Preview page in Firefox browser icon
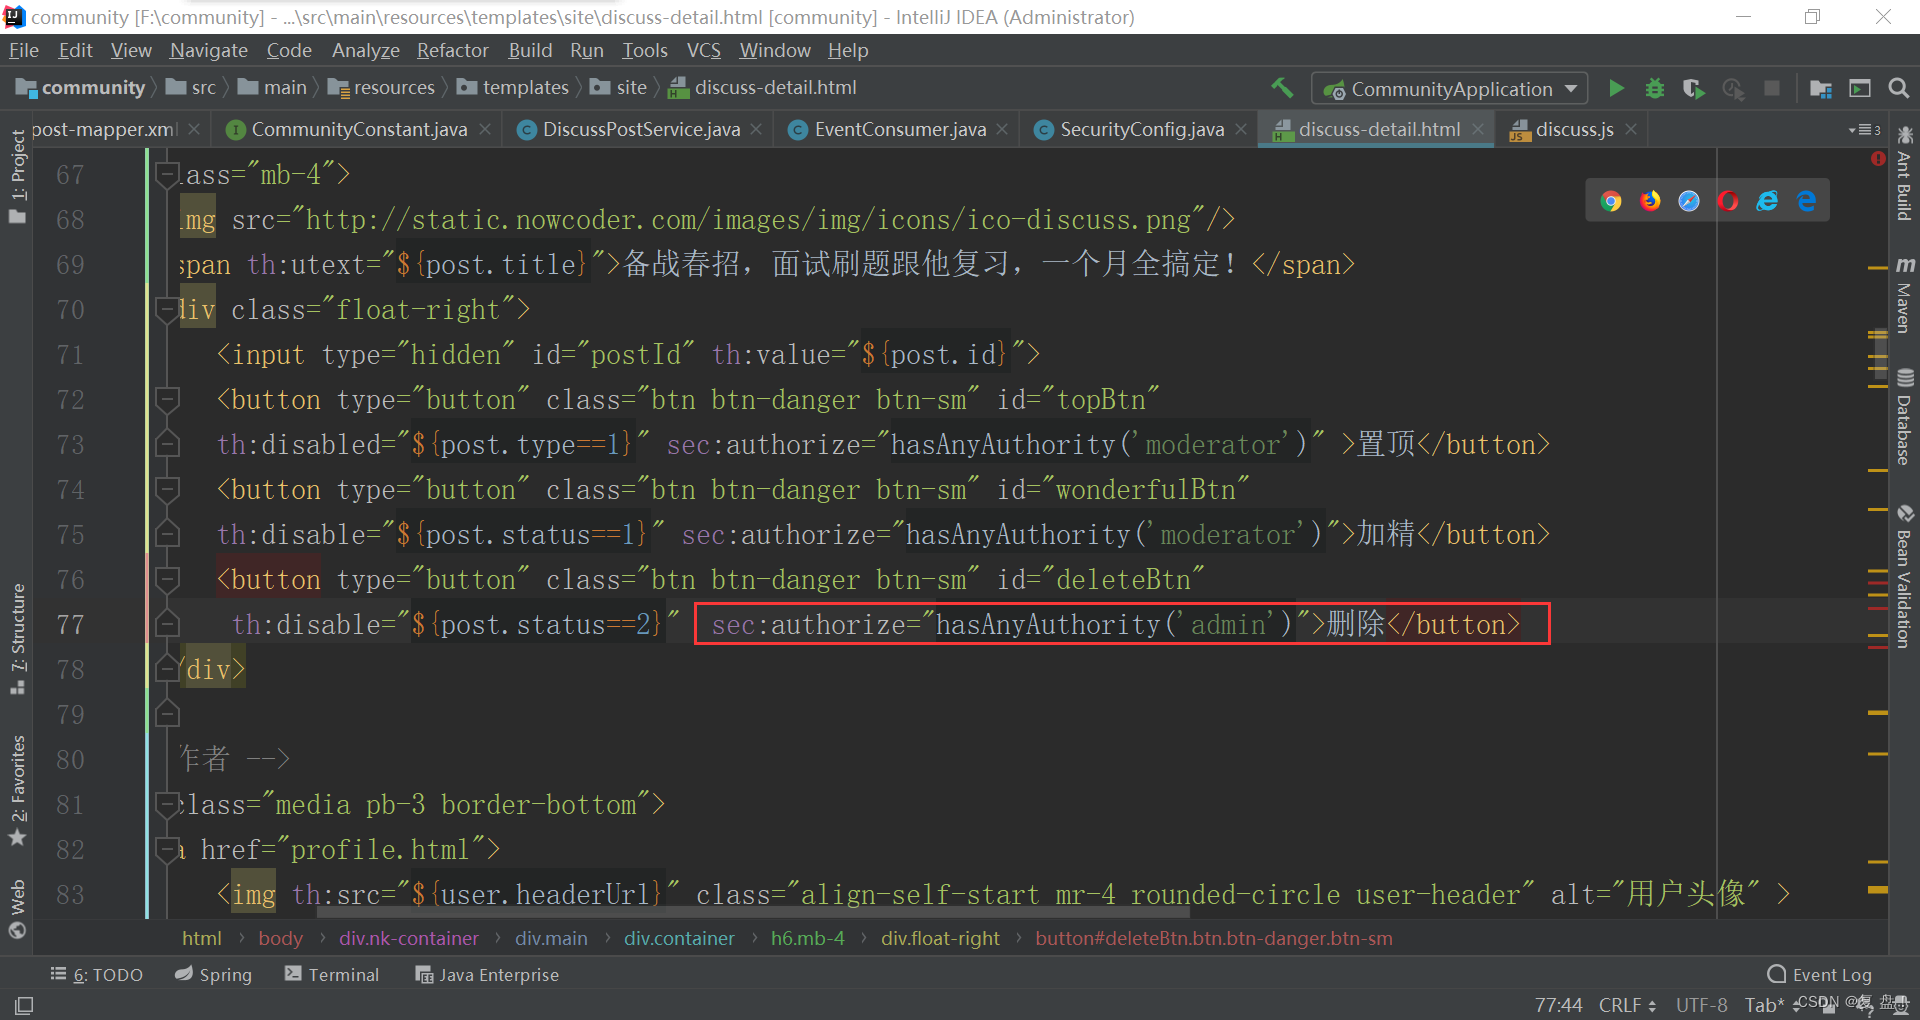The width and height of the screenshot is (1920, 1020). 1650,201
